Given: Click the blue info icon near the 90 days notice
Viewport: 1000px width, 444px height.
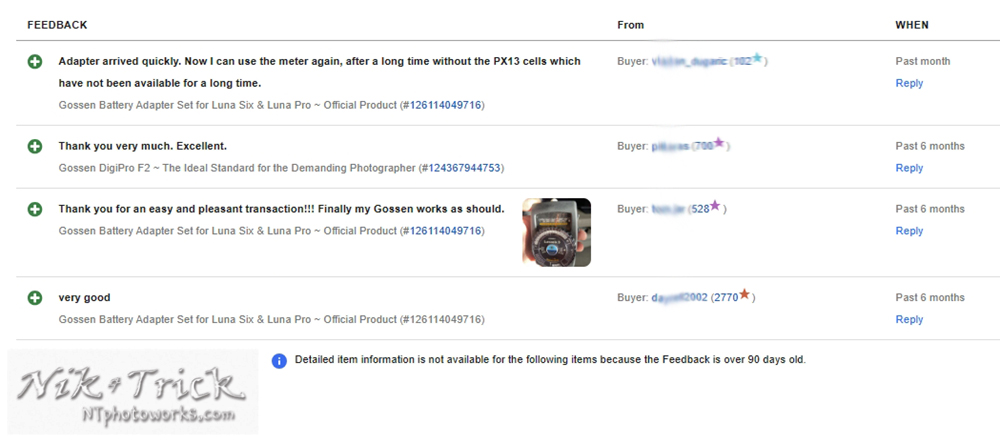Looking at the screenshot, I should coord(279,360).
